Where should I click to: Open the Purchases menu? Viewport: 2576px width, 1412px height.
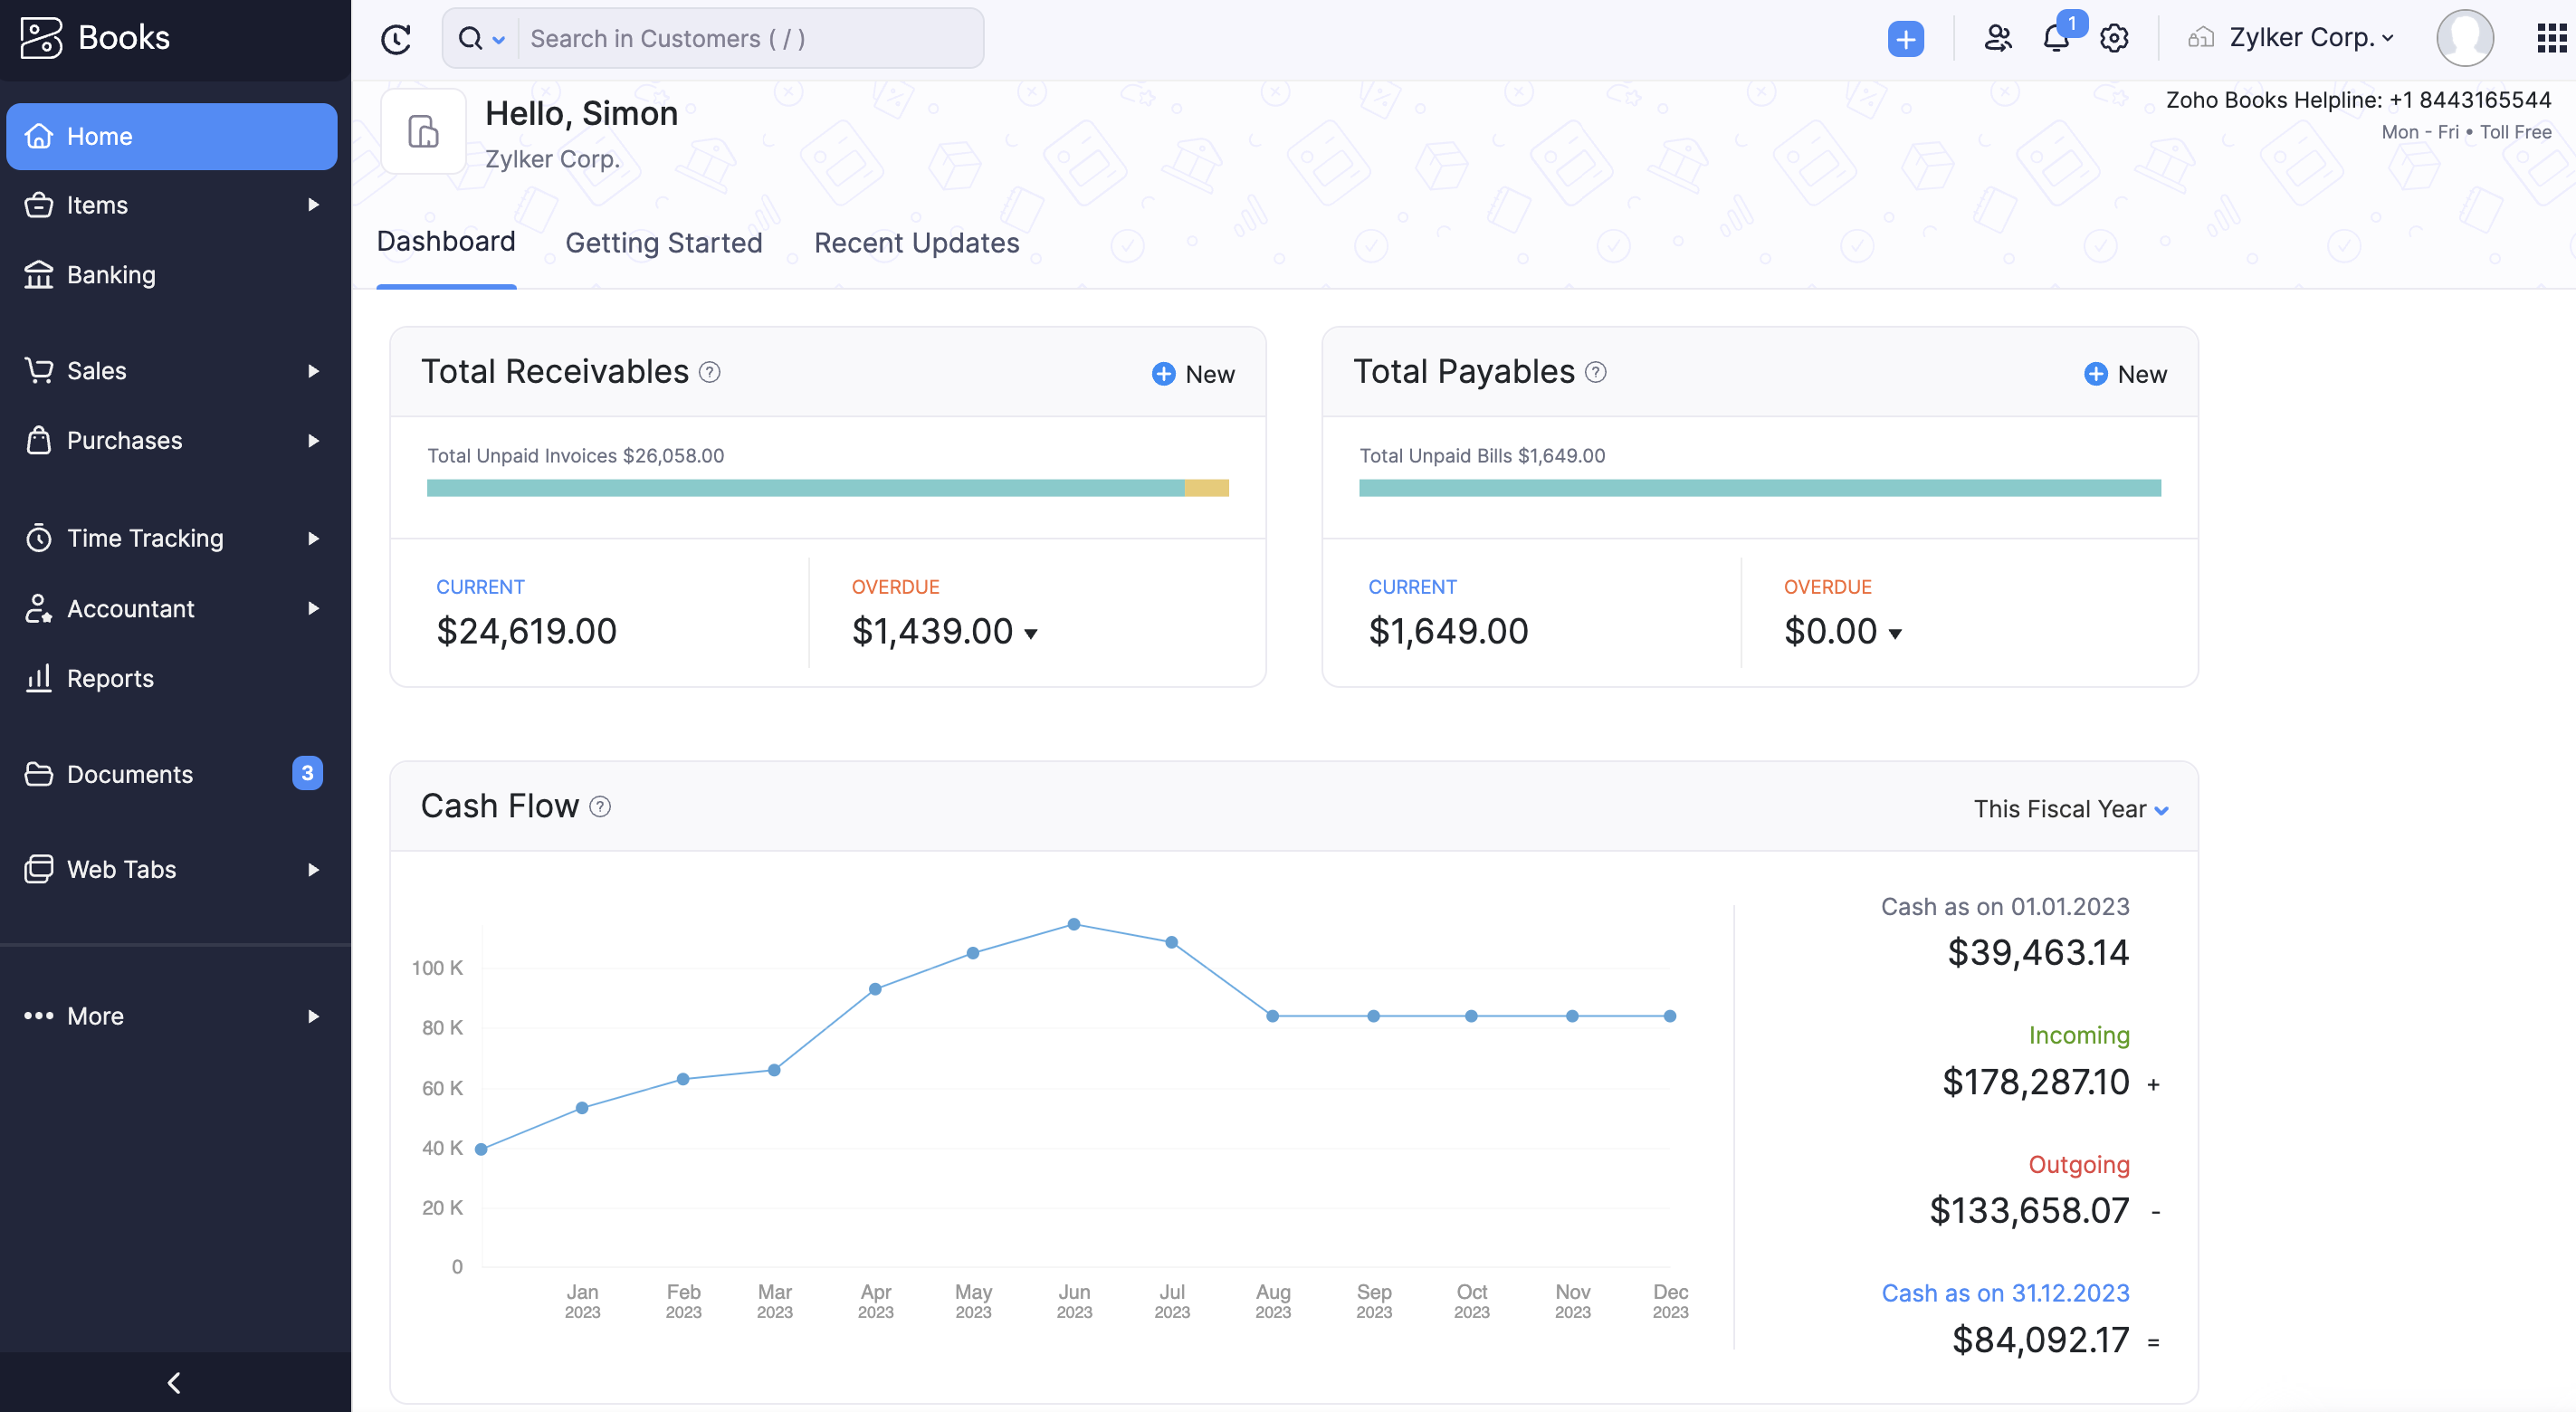(174, 438)
